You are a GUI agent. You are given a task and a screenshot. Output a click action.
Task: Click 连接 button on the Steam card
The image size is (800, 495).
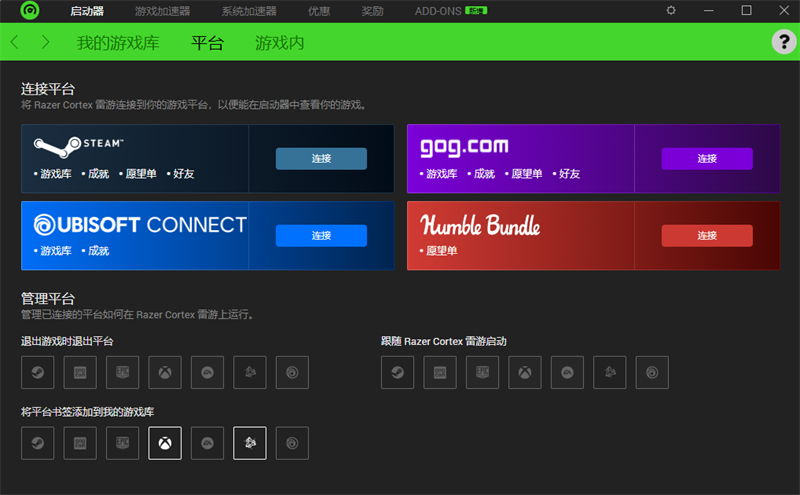321,159
